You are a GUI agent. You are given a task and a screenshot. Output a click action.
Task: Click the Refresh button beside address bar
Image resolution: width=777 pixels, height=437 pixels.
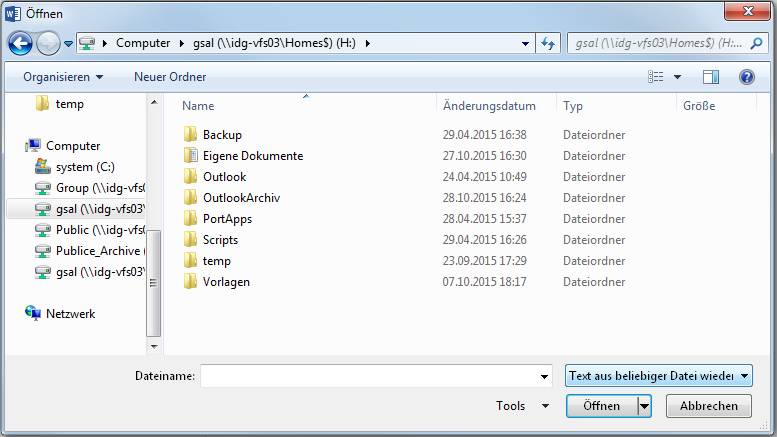(x=548, y=44)
